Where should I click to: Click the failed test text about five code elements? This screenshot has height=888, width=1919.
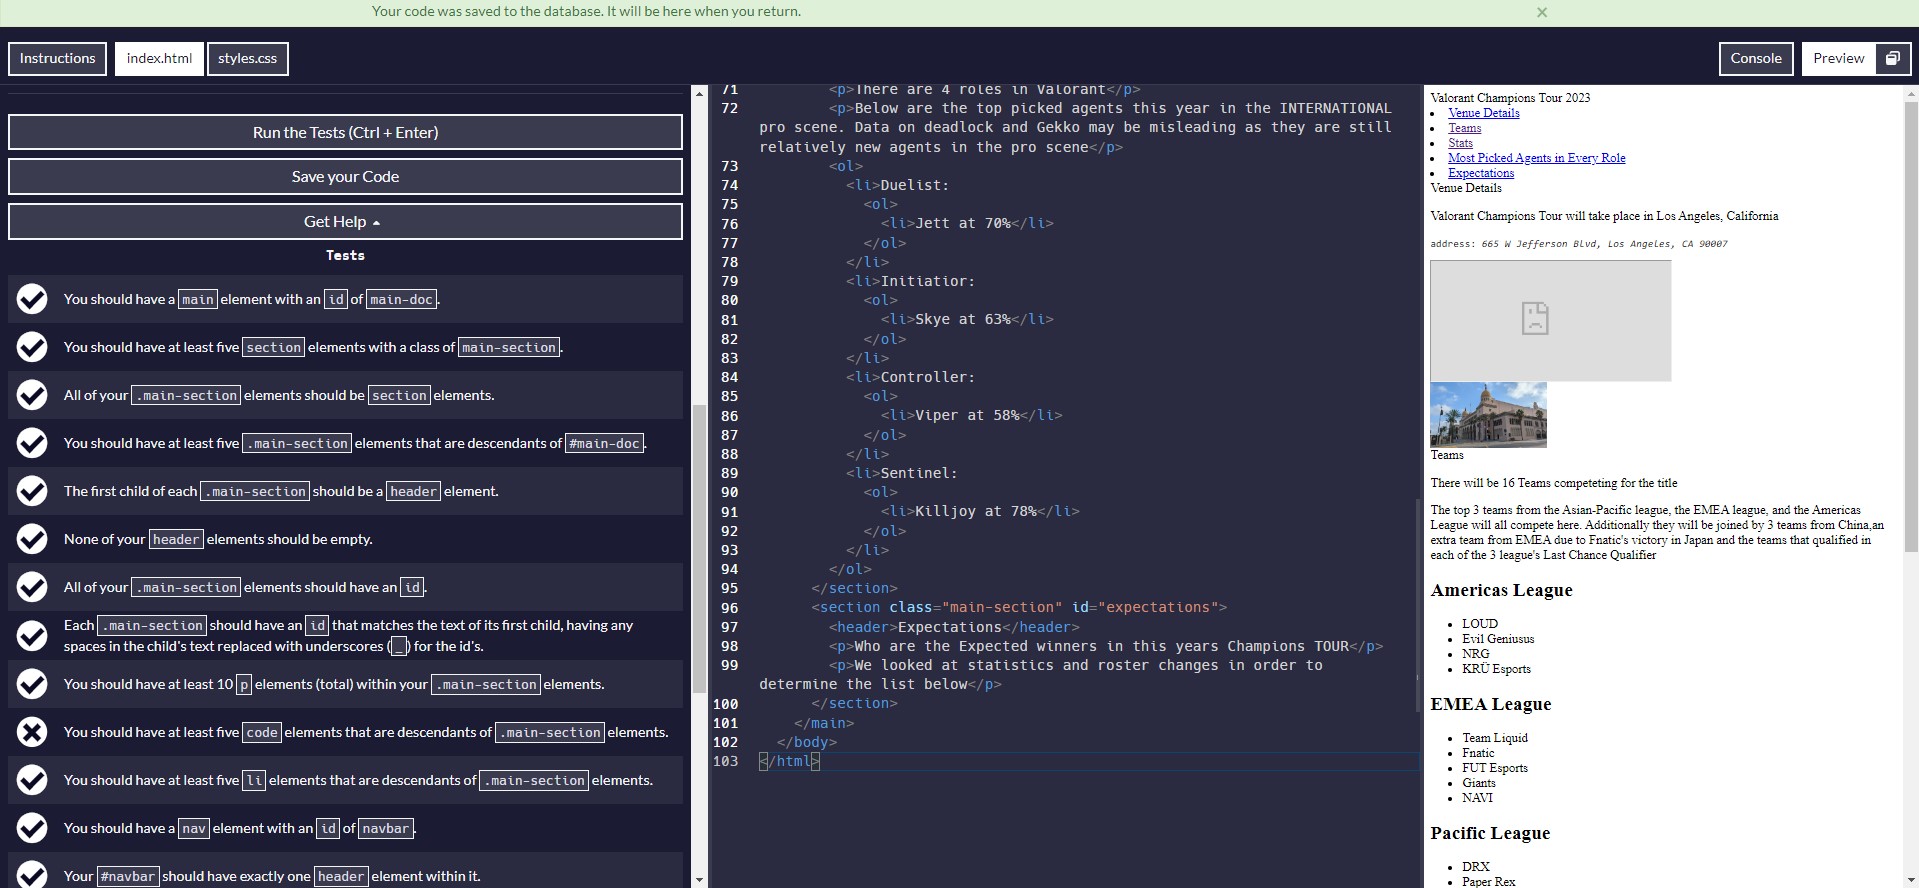pos(366,732)
